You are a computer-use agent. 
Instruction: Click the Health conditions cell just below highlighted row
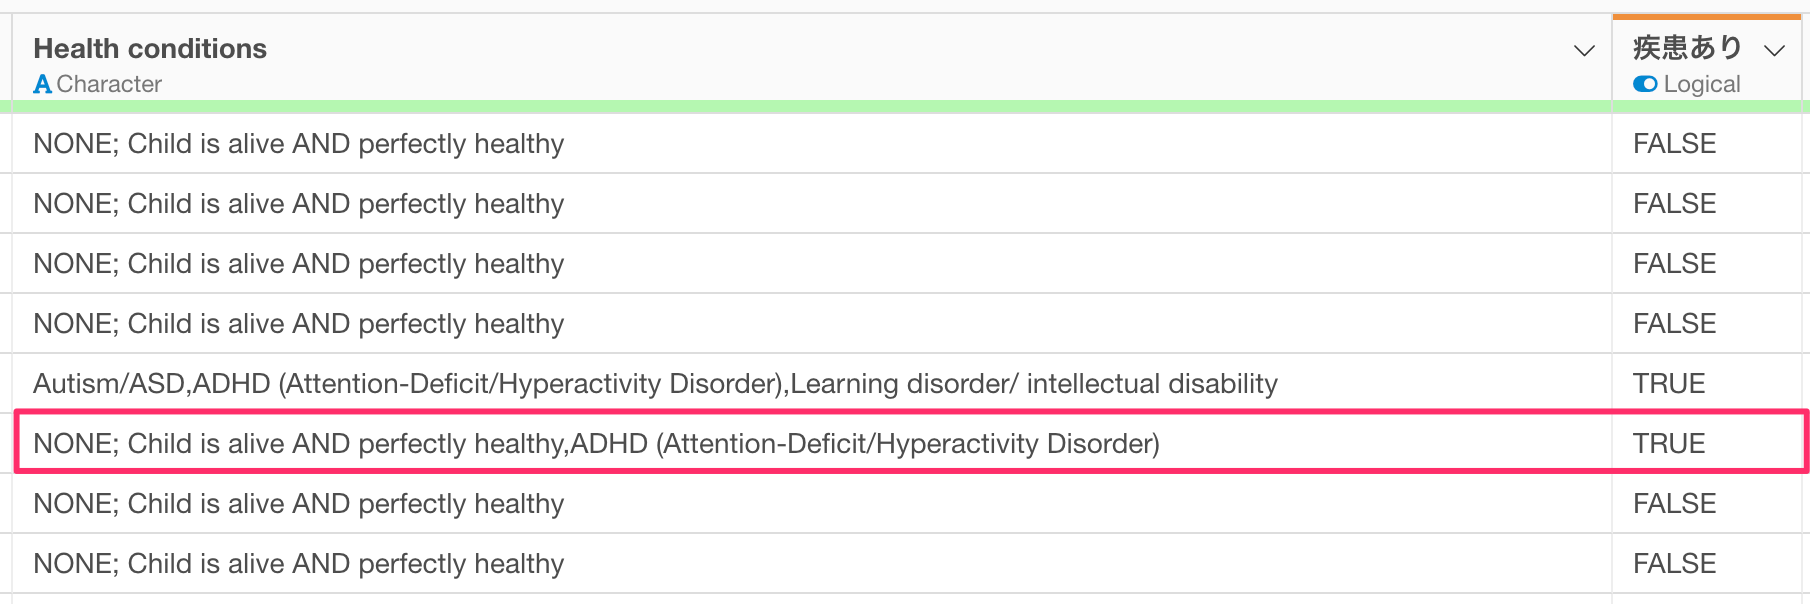(812, 504)
